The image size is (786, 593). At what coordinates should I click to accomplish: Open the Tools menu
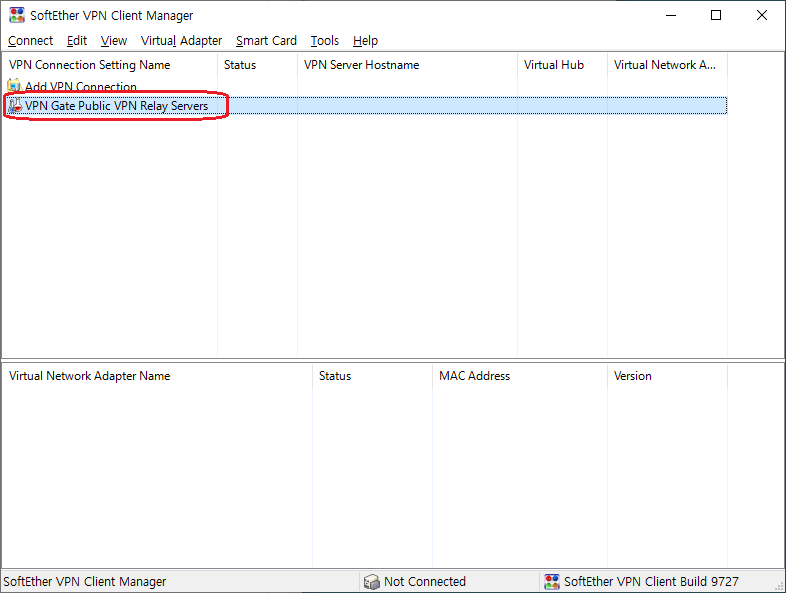coord(324,41)
